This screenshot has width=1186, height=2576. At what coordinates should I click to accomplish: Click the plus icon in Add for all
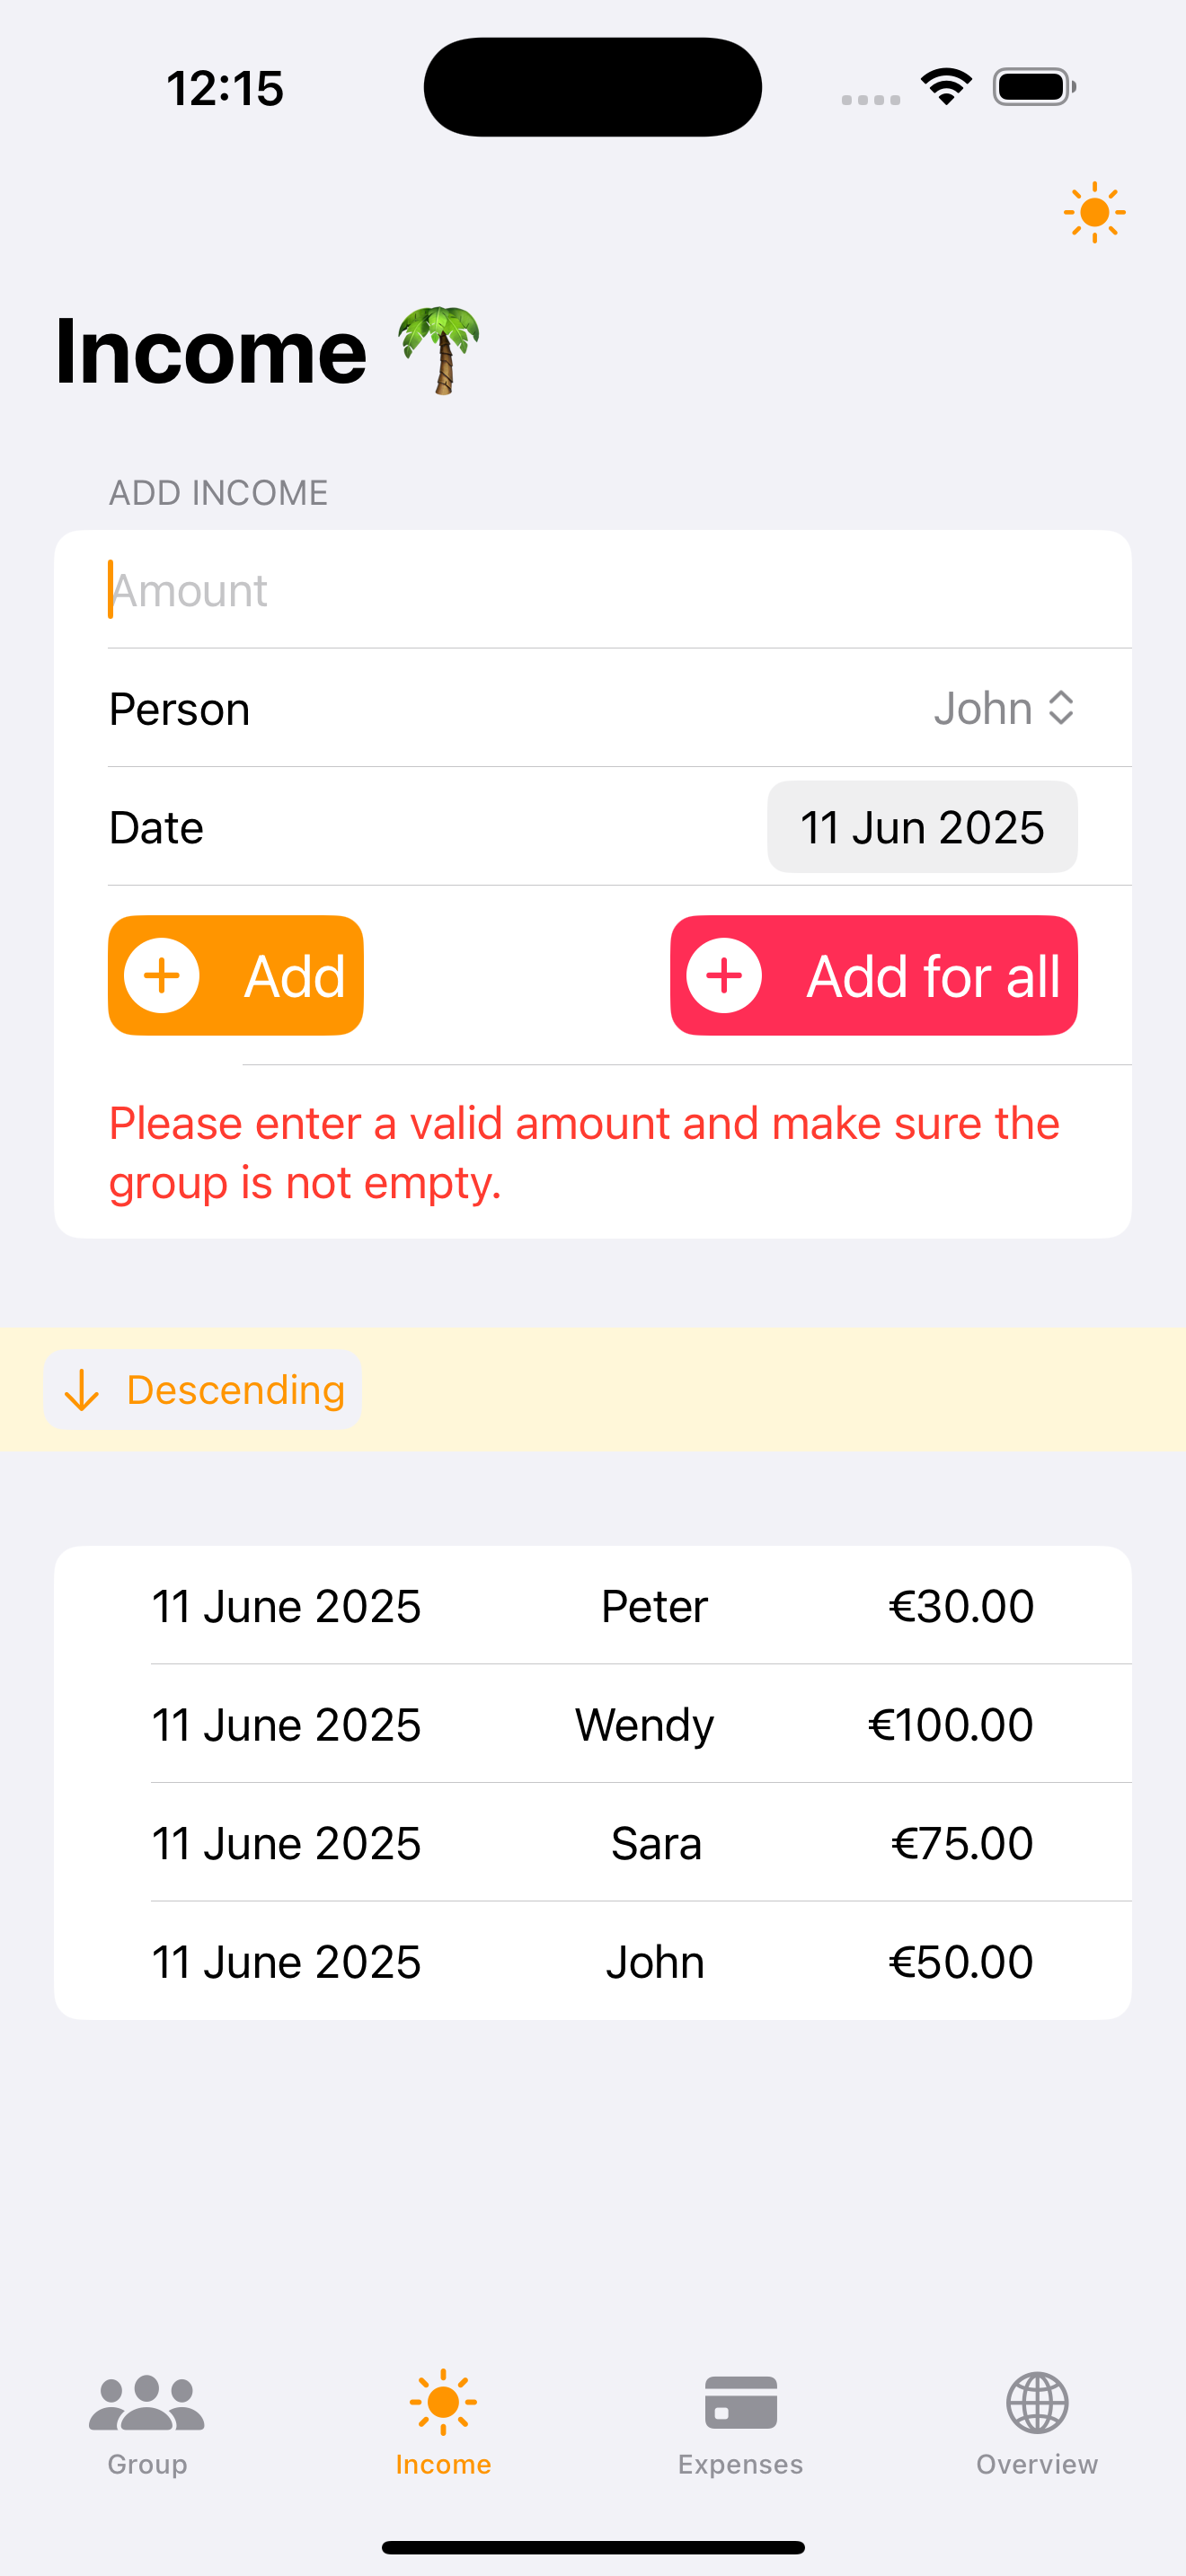coord(724,975)
